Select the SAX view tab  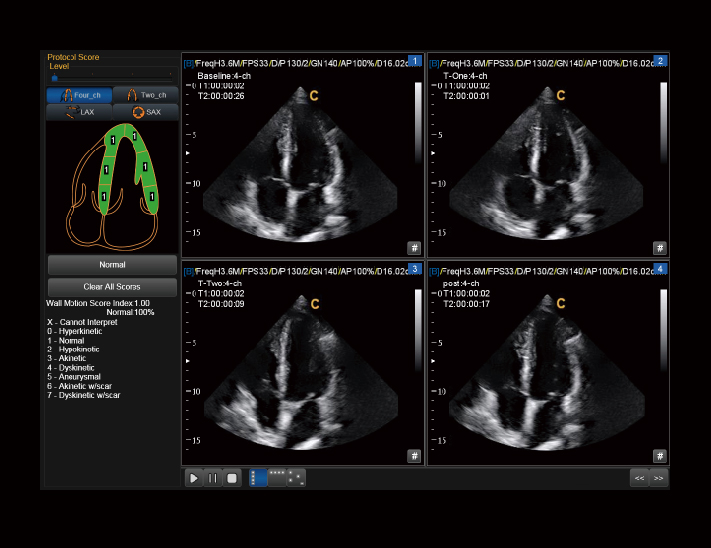pos(146,112)
